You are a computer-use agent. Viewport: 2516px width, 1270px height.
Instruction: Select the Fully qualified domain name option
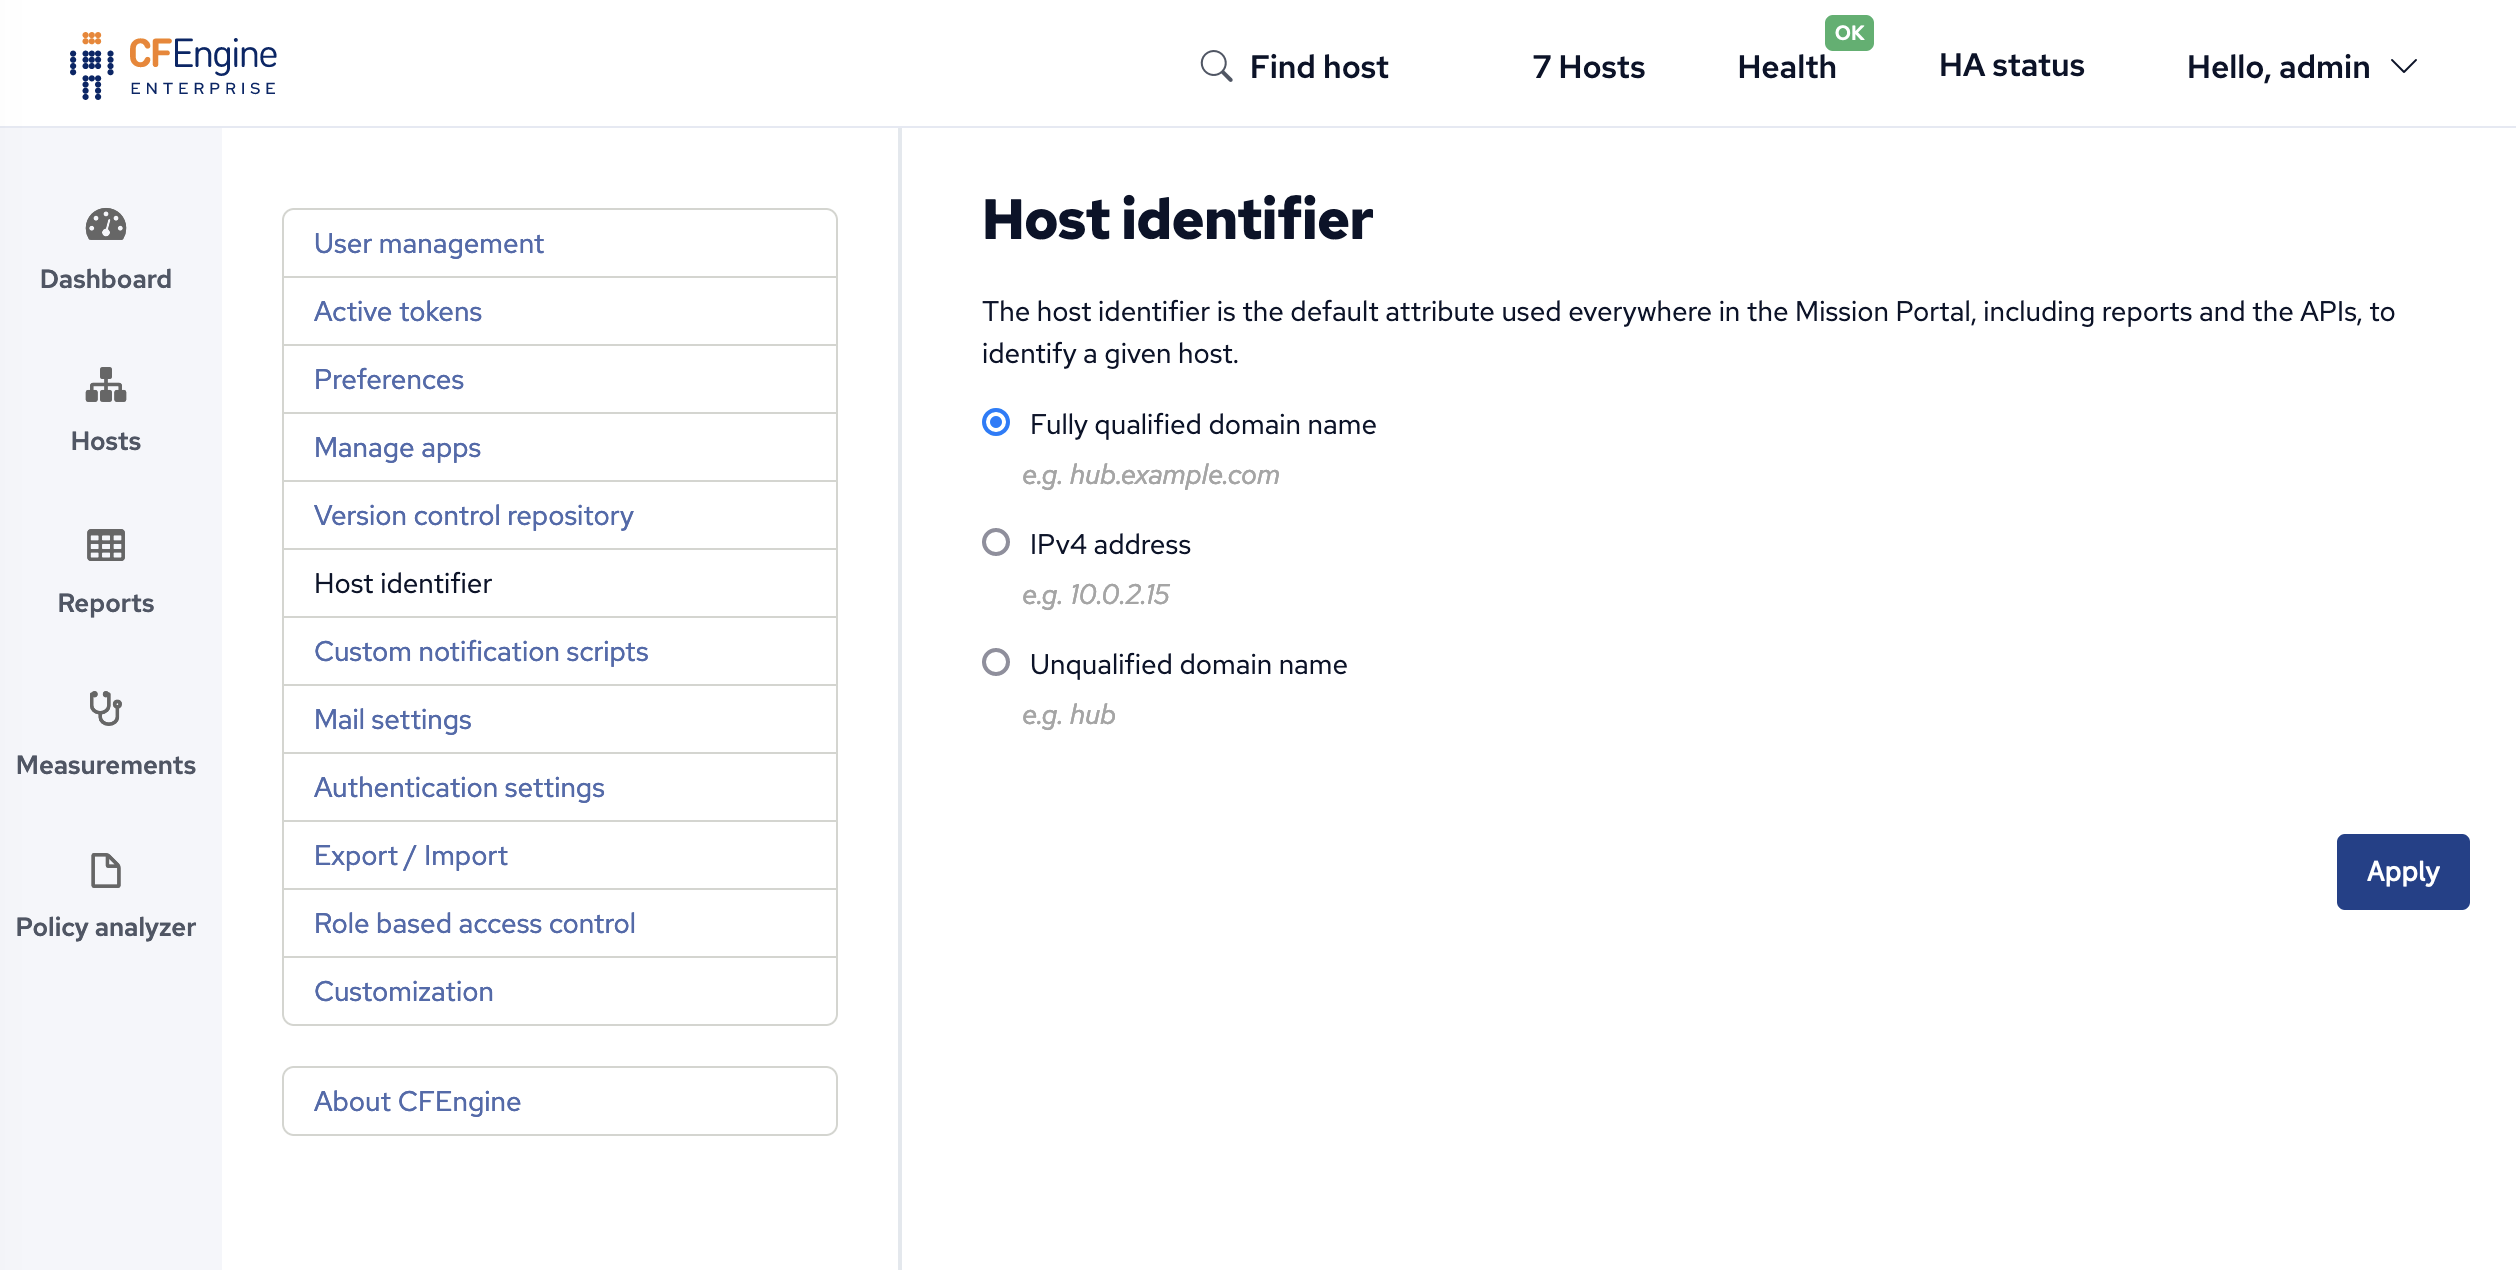[x=995, y=423]
